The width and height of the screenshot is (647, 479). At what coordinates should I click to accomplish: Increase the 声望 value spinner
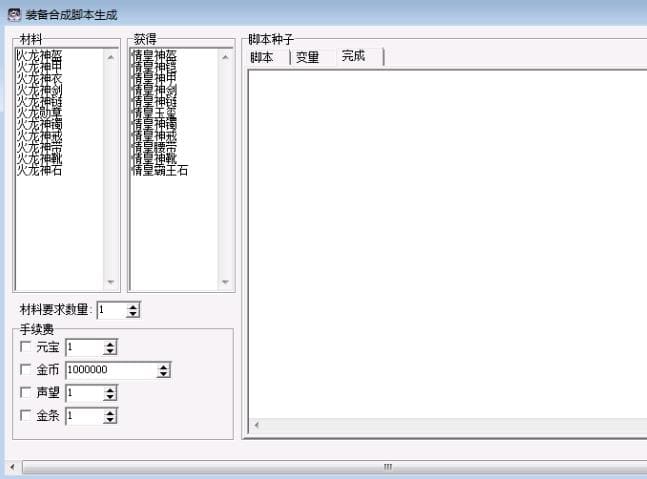click(110, 389)
